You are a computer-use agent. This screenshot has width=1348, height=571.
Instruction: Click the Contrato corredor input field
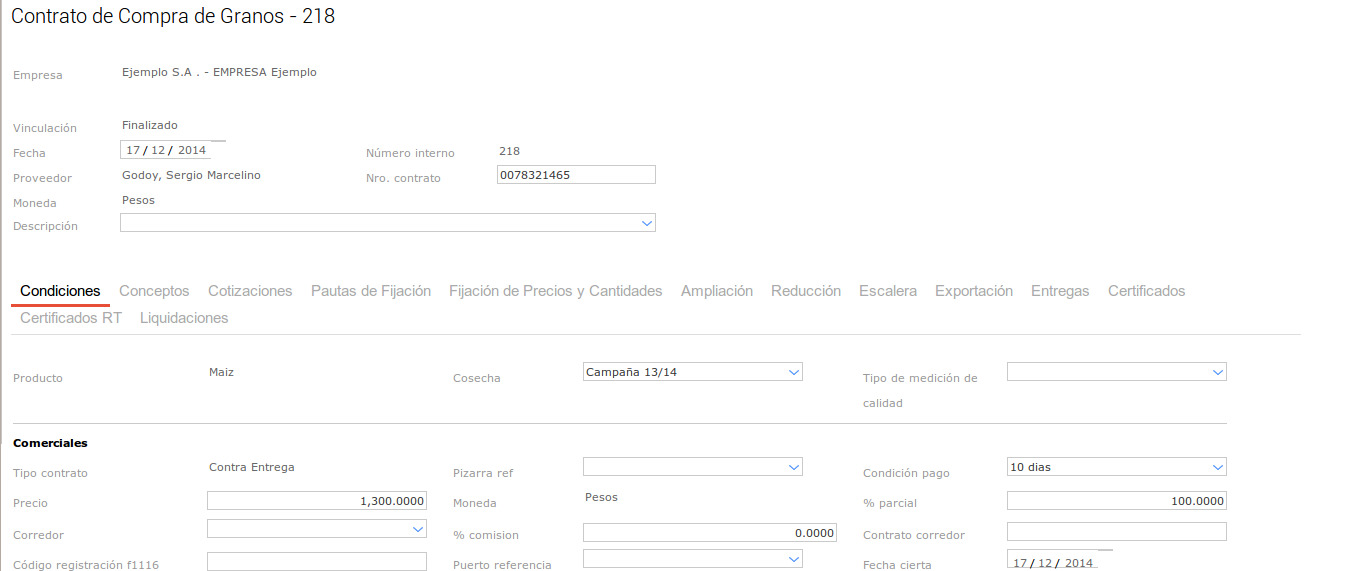[x=1116, y=531]
